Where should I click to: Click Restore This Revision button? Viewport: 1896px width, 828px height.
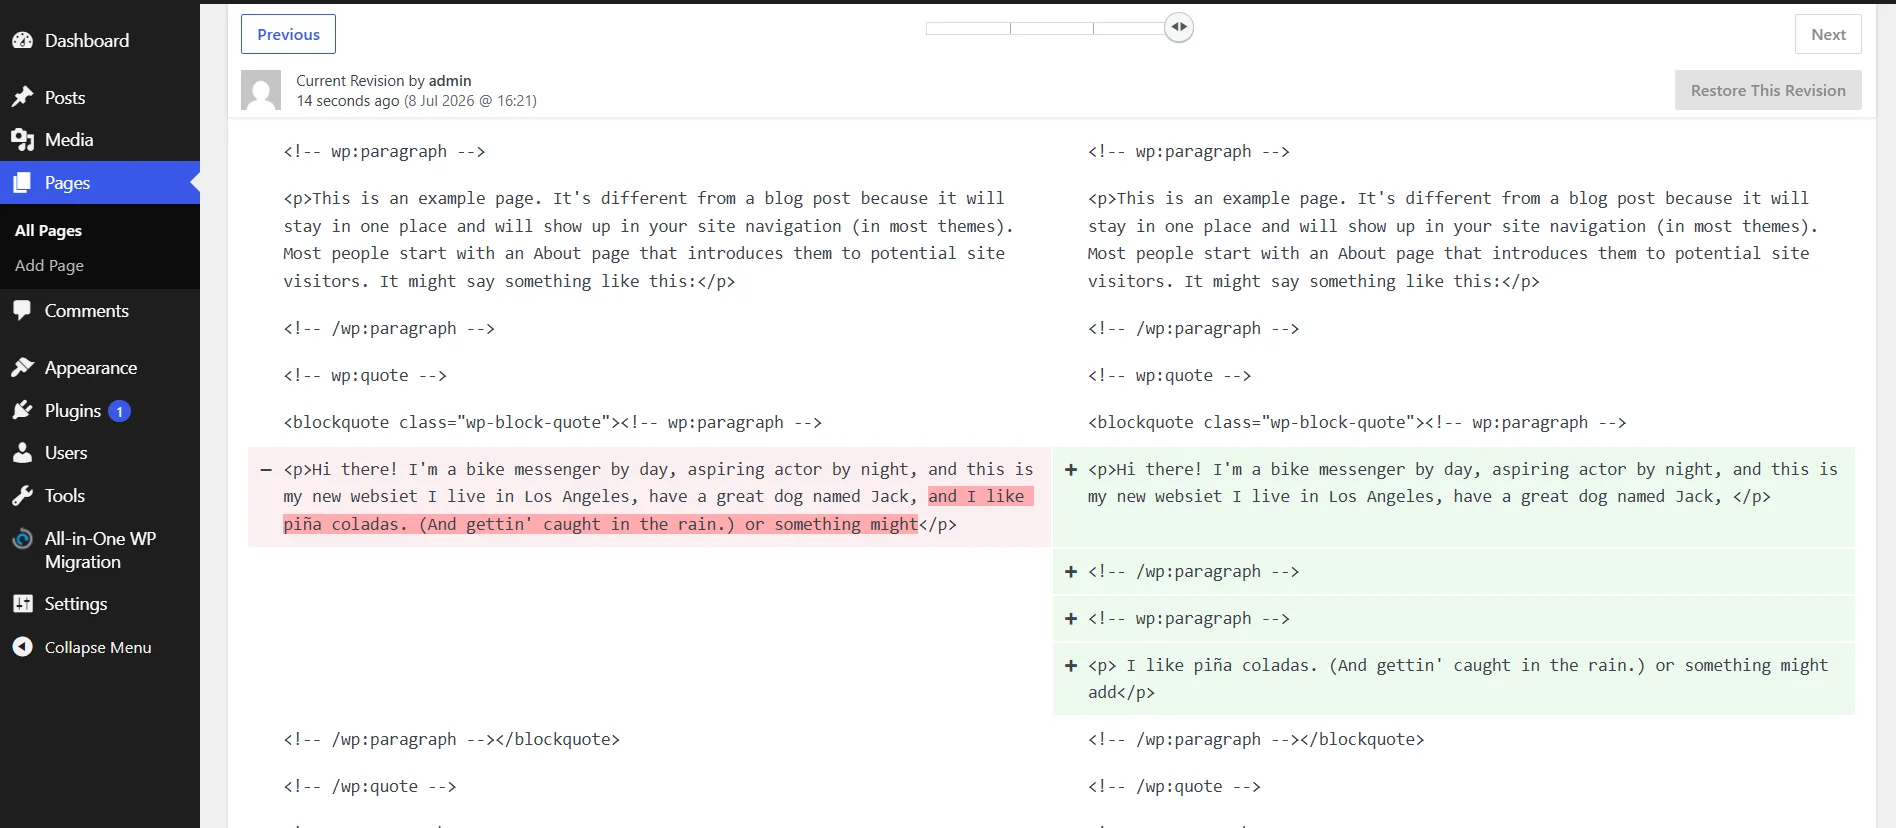1768,90
